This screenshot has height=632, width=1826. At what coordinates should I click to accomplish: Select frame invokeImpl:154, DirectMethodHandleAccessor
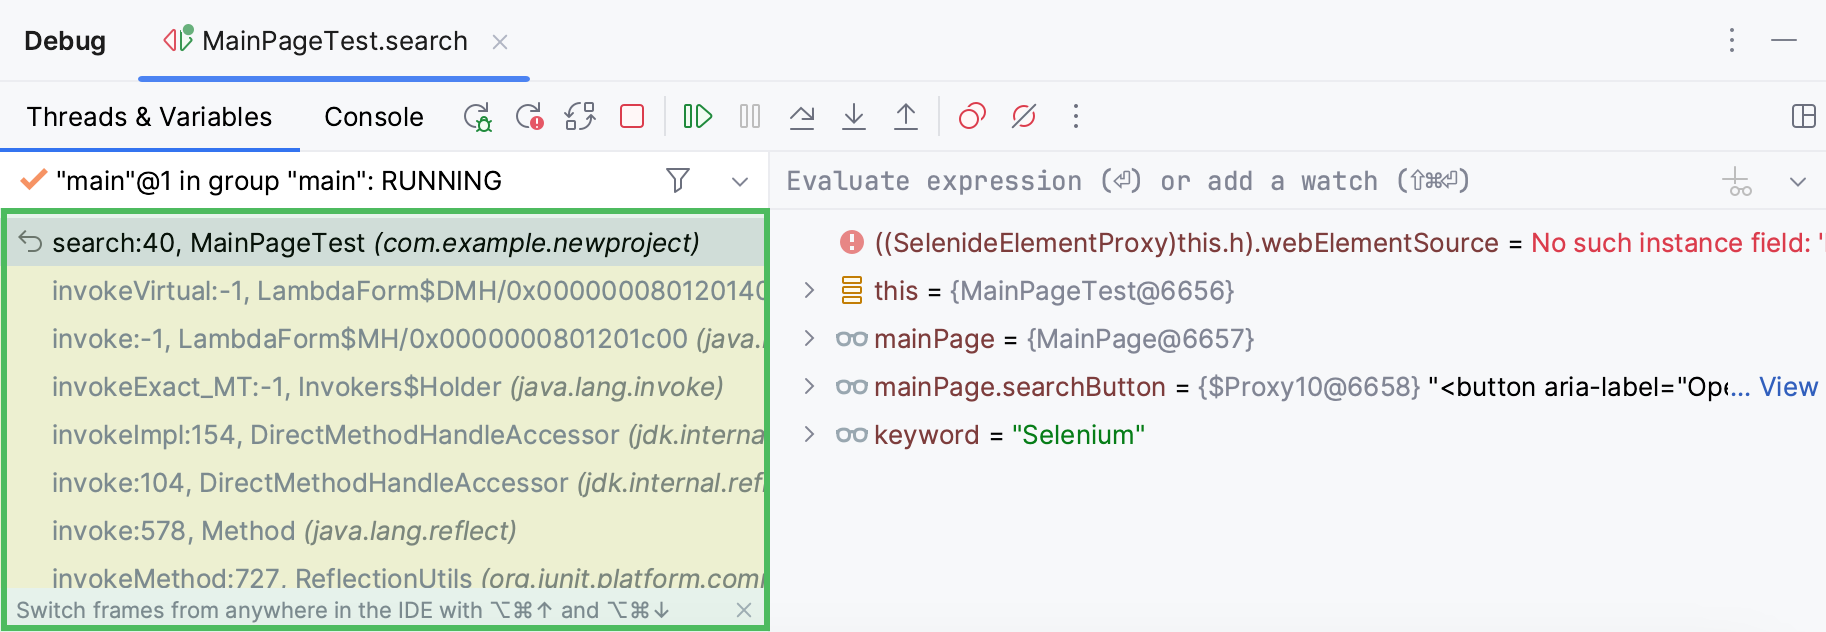pyautogui.click(x=386, y=435)
